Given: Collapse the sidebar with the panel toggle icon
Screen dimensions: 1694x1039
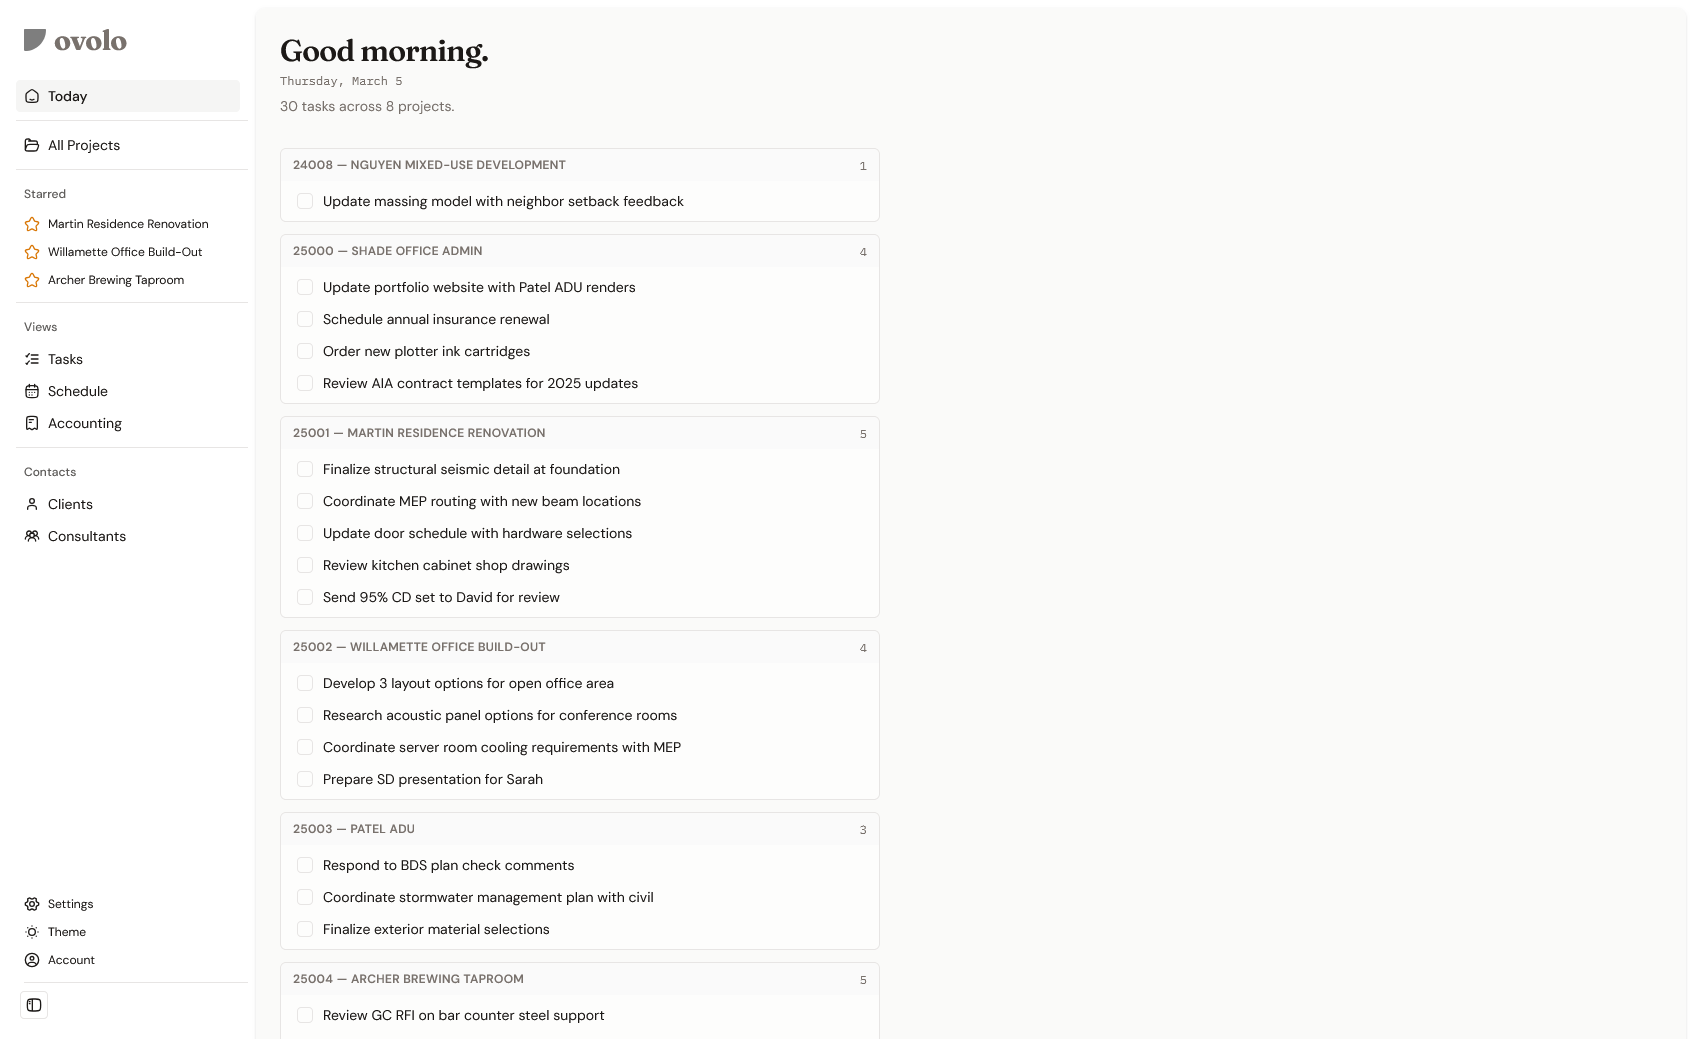Looking at the screenshot, I should coord(34,1005).
